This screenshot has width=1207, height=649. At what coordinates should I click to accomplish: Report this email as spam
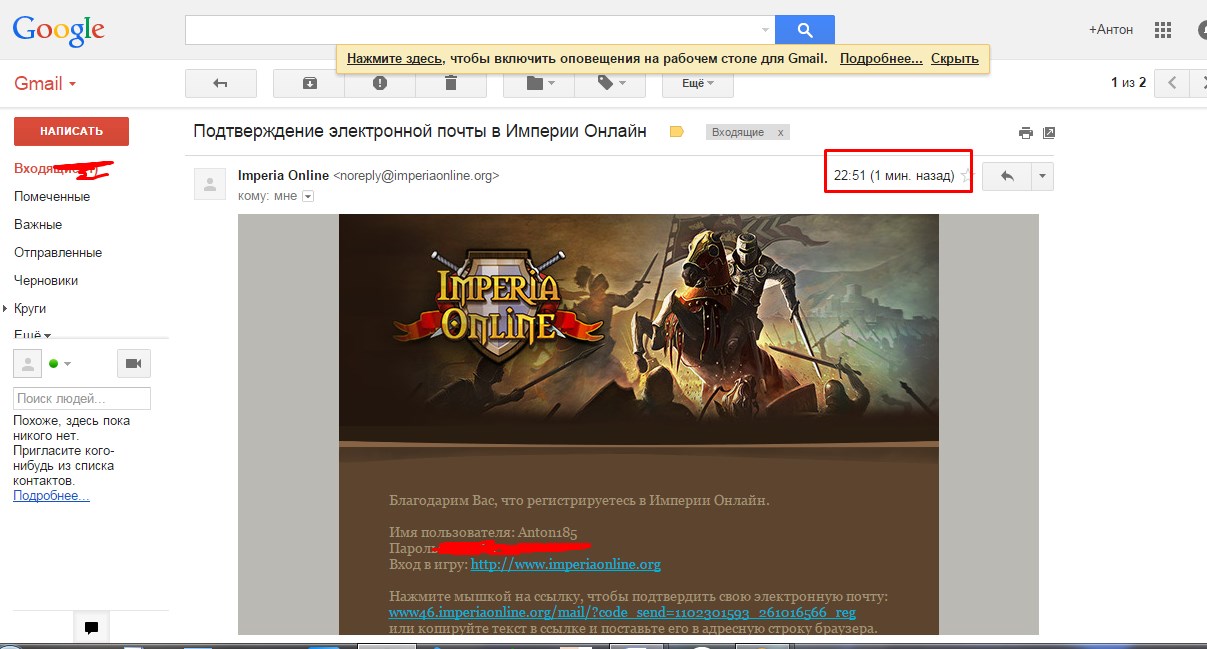(380, 83)
